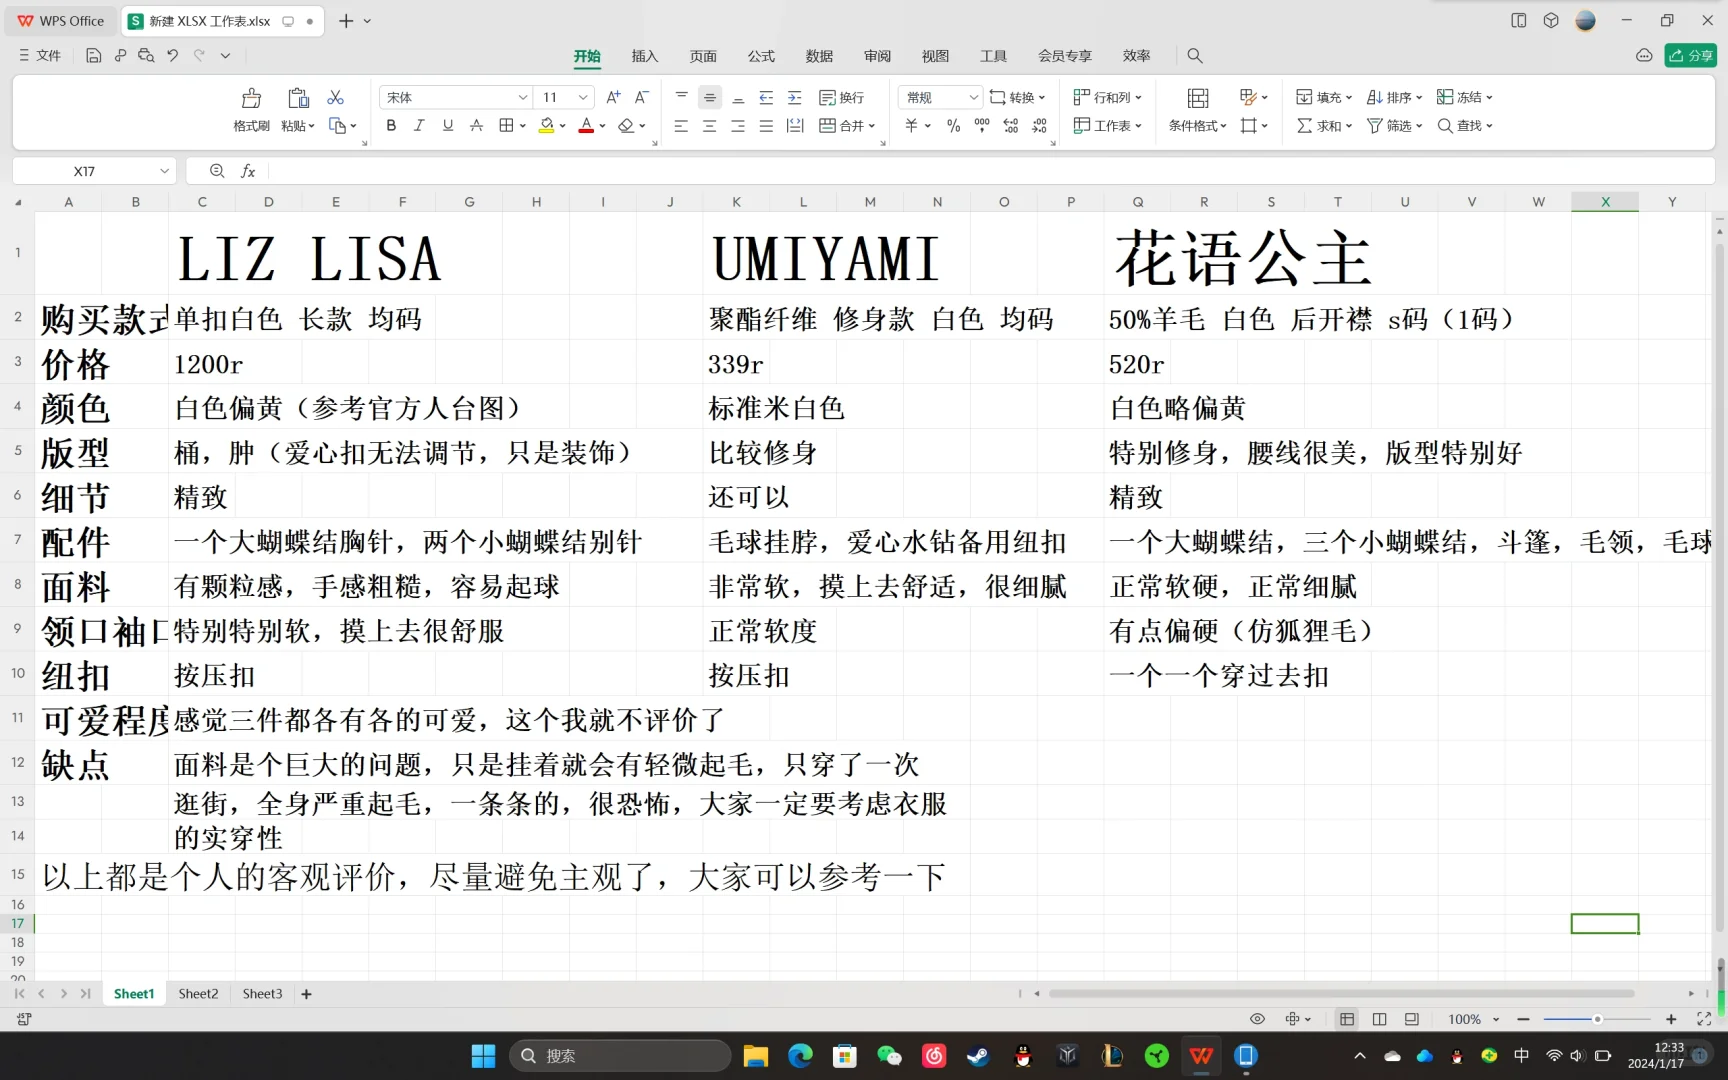Click the decrease indent icon
This screenshot has height=1080, width=1728.
click(x=766, y=97)
